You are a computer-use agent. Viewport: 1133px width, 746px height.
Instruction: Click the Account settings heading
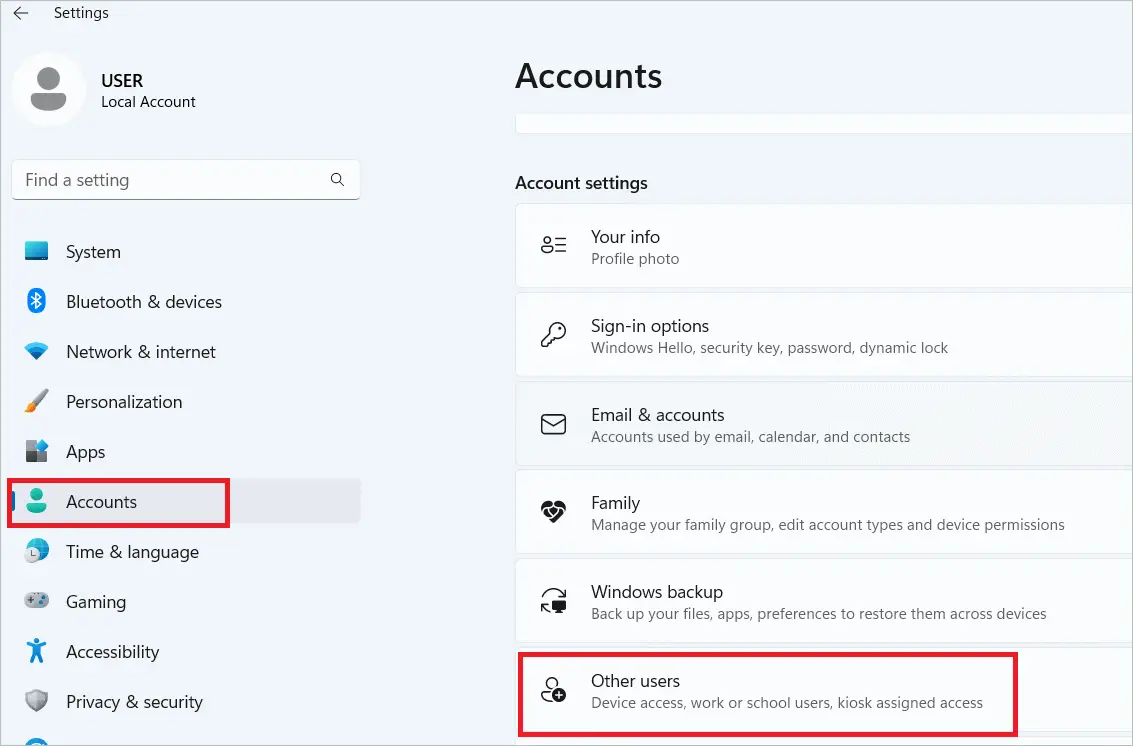tap(581, 183)
